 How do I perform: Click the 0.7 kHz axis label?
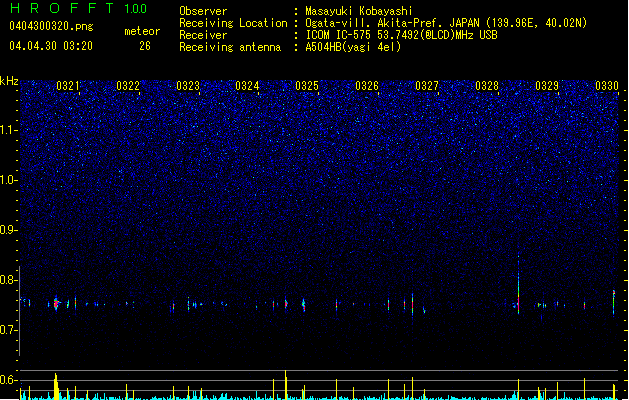tap(9, 330)
